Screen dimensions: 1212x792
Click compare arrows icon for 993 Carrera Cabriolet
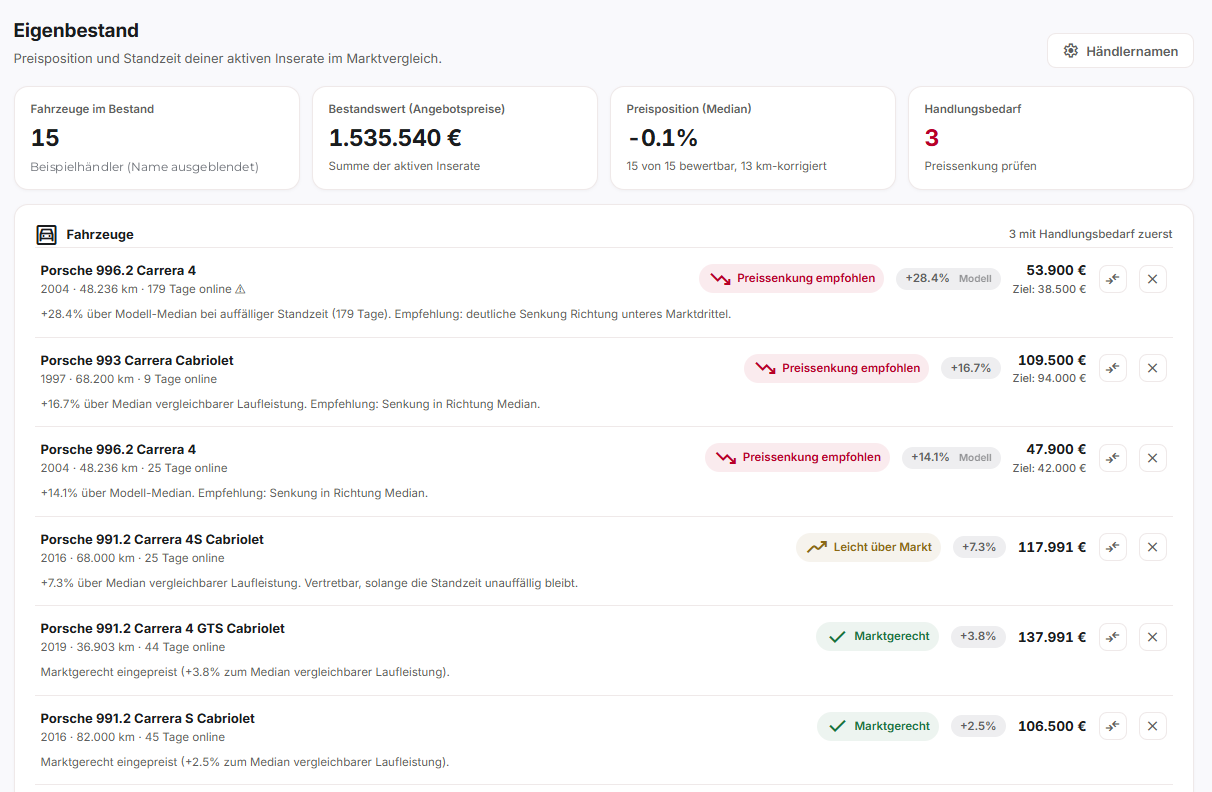[x=1113, y=369]
